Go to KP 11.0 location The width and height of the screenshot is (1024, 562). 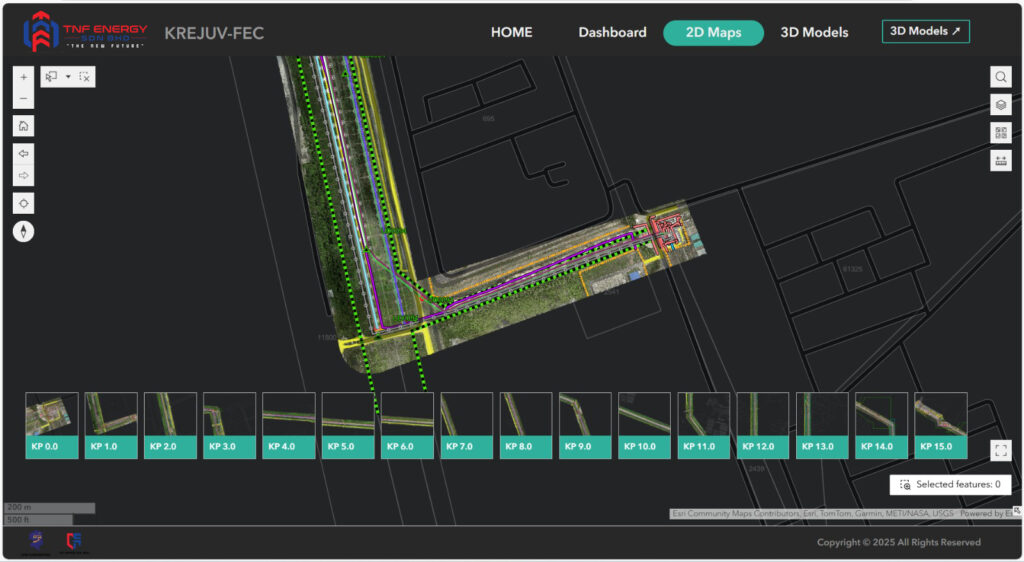coord(703,426)
